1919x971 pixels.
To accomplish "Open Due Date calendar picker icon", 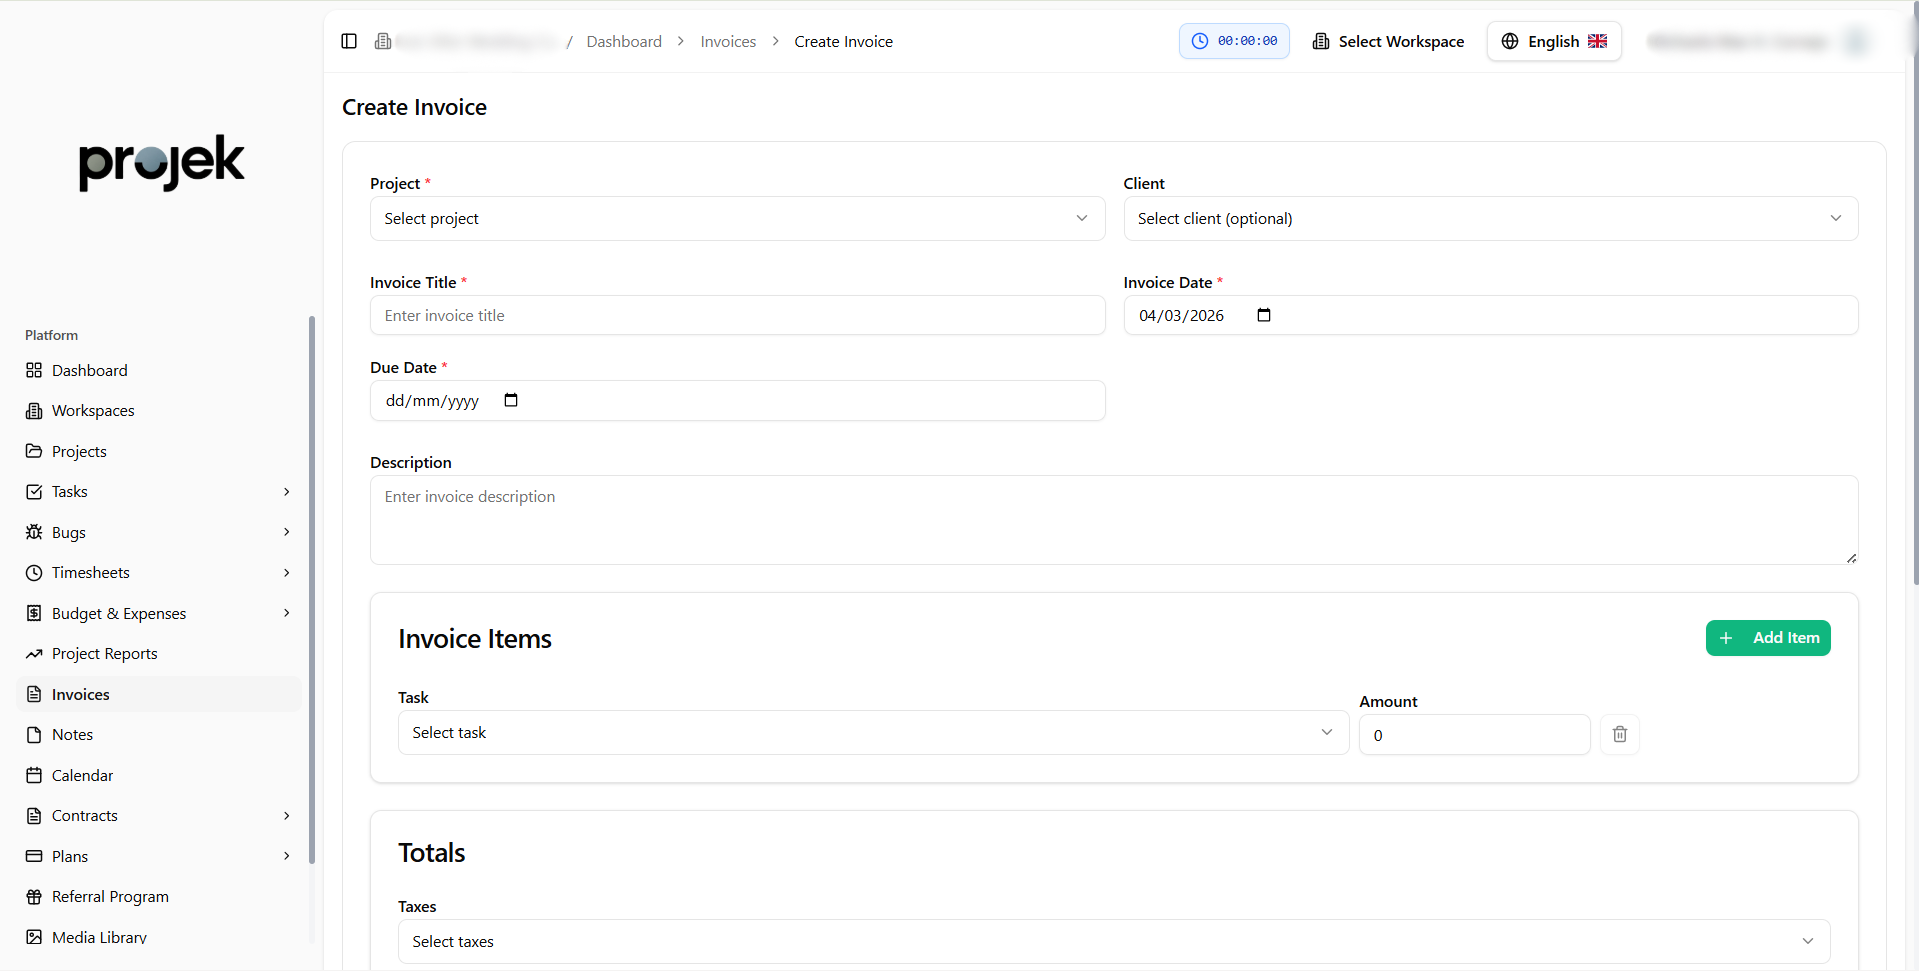I will pos(511,401).
